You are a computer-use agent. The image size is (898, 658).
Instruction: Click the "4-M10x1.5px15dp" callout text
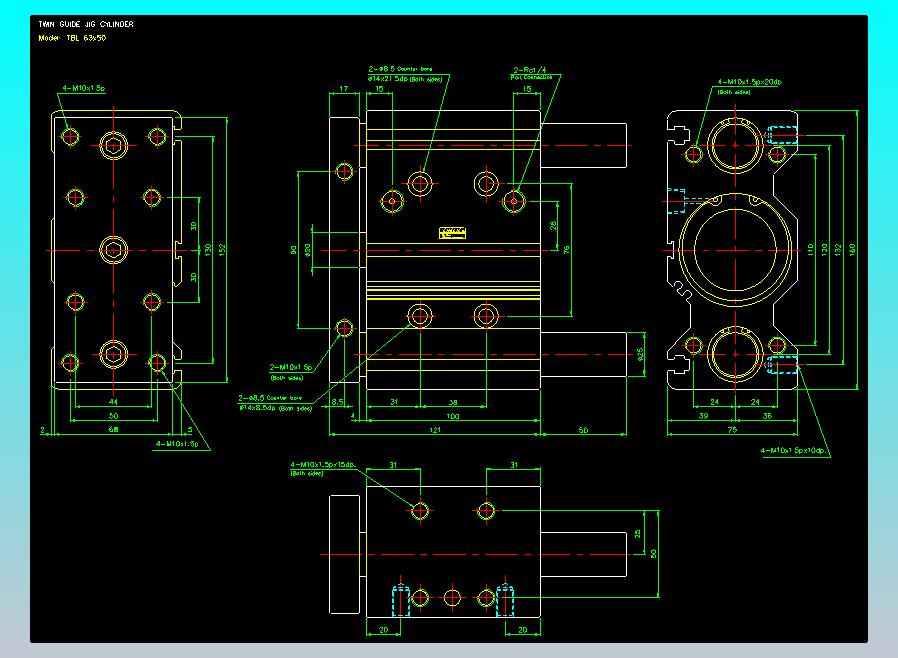point(323,464)
